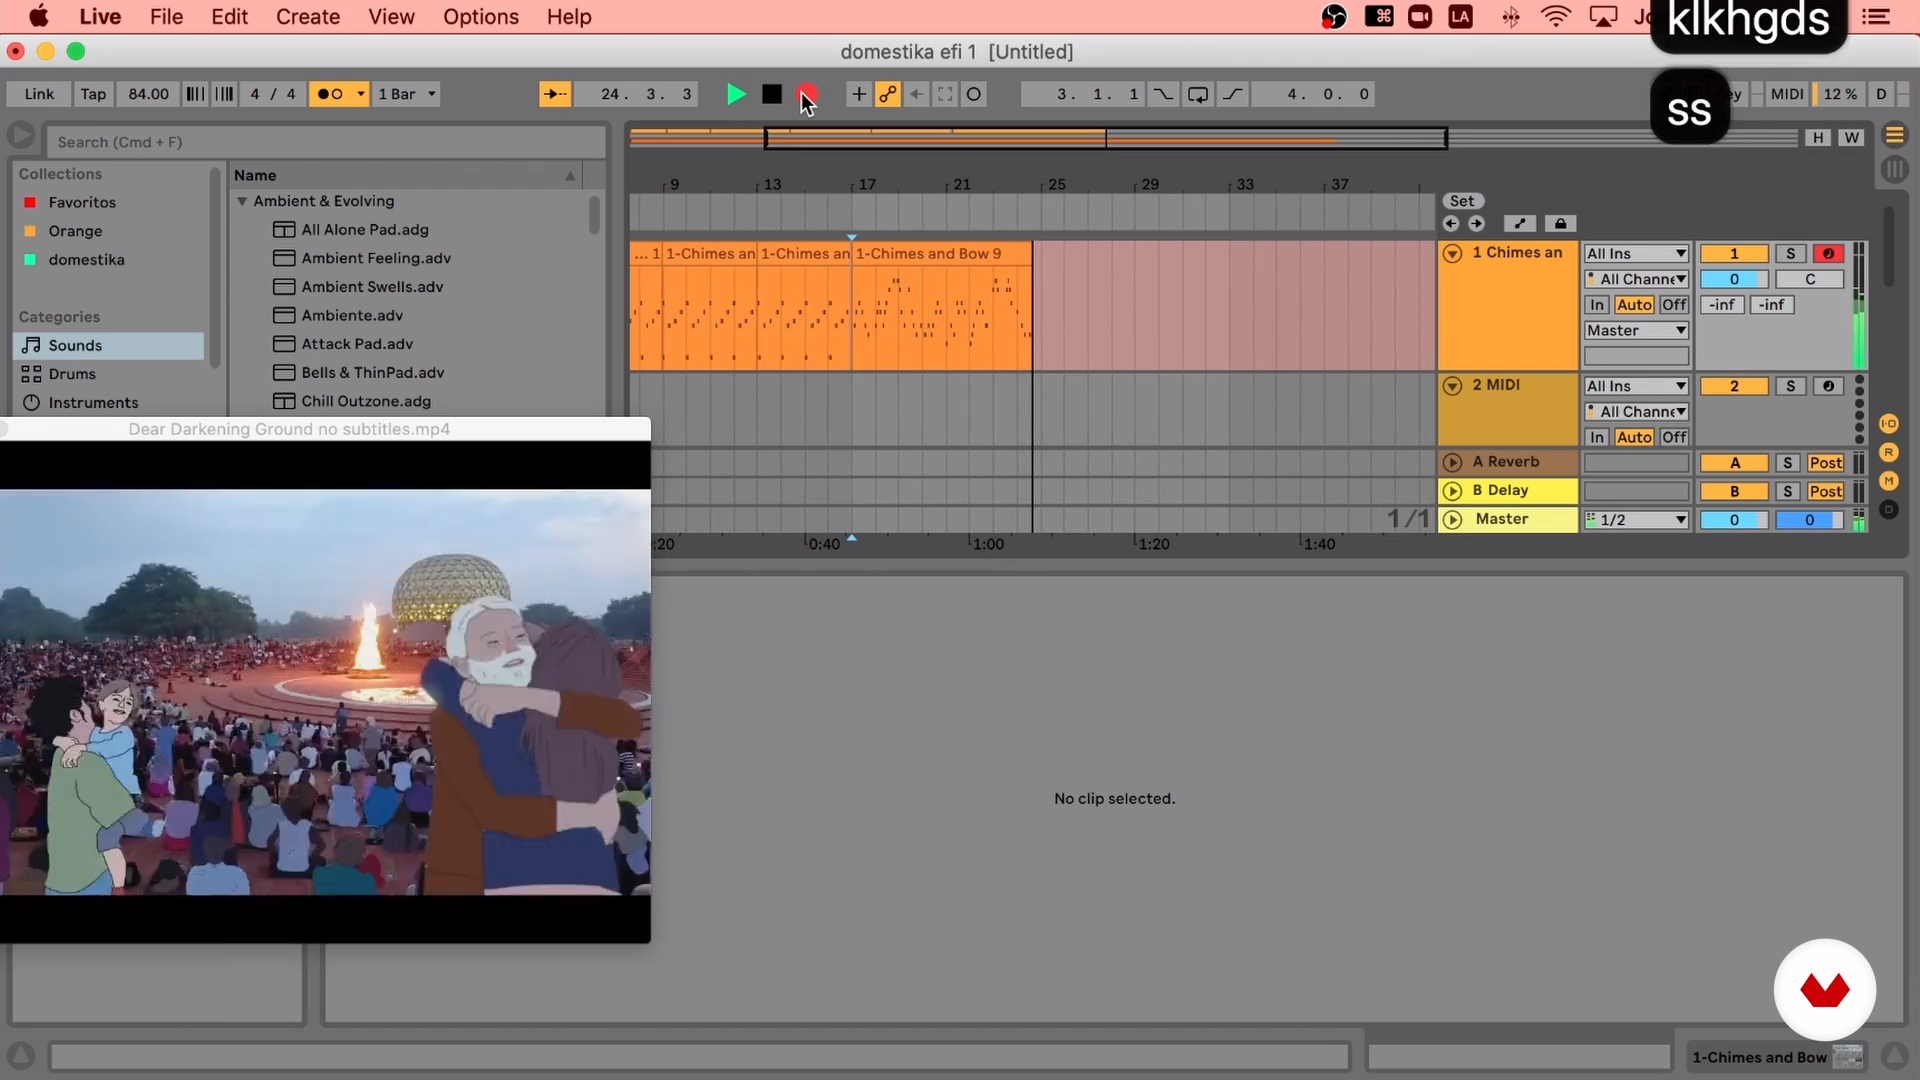Toggle Capture MIDI button

point(945,94)
